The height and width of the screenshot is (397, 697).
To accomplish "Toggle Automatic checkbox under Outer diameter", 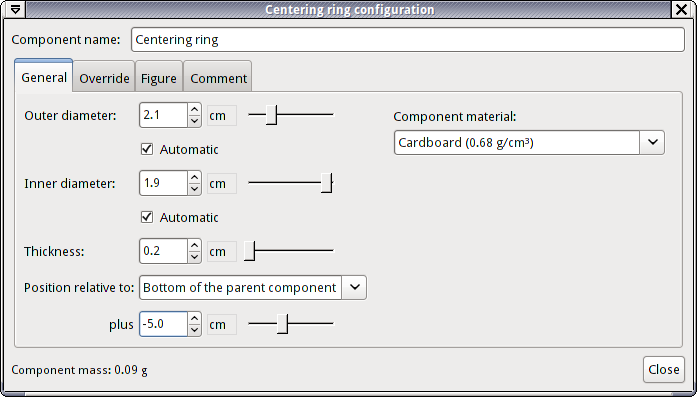I will point(147,149).
